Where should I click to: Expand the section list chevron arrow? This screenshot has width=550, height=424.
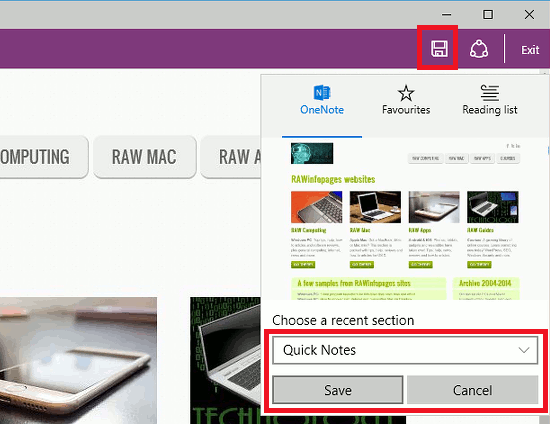coord(524,350)
